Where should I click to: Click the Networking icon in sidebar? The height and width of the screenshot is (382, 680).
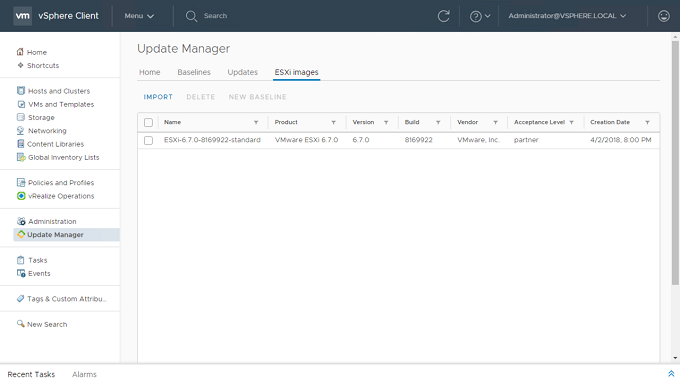pyautogui.click(x=20, y=131)
